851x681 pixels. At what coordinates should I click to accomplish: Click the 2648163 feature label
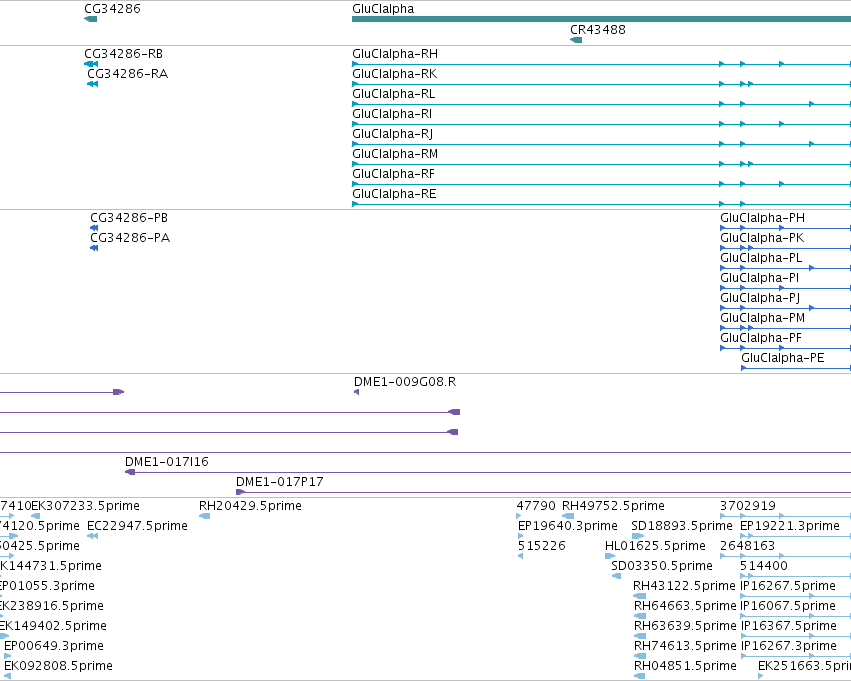747,546
